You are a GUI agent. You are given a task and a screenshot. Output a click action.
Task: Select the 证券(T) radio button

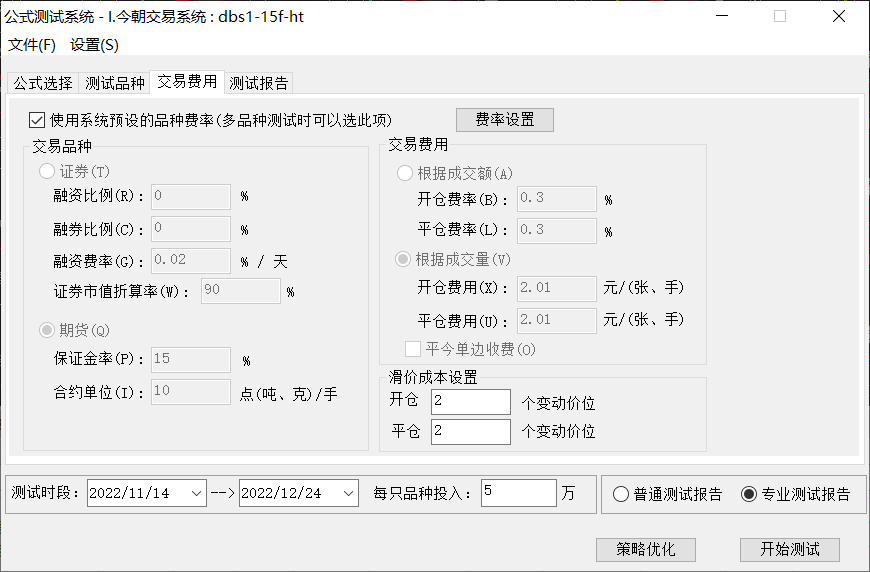pos(47,171)
